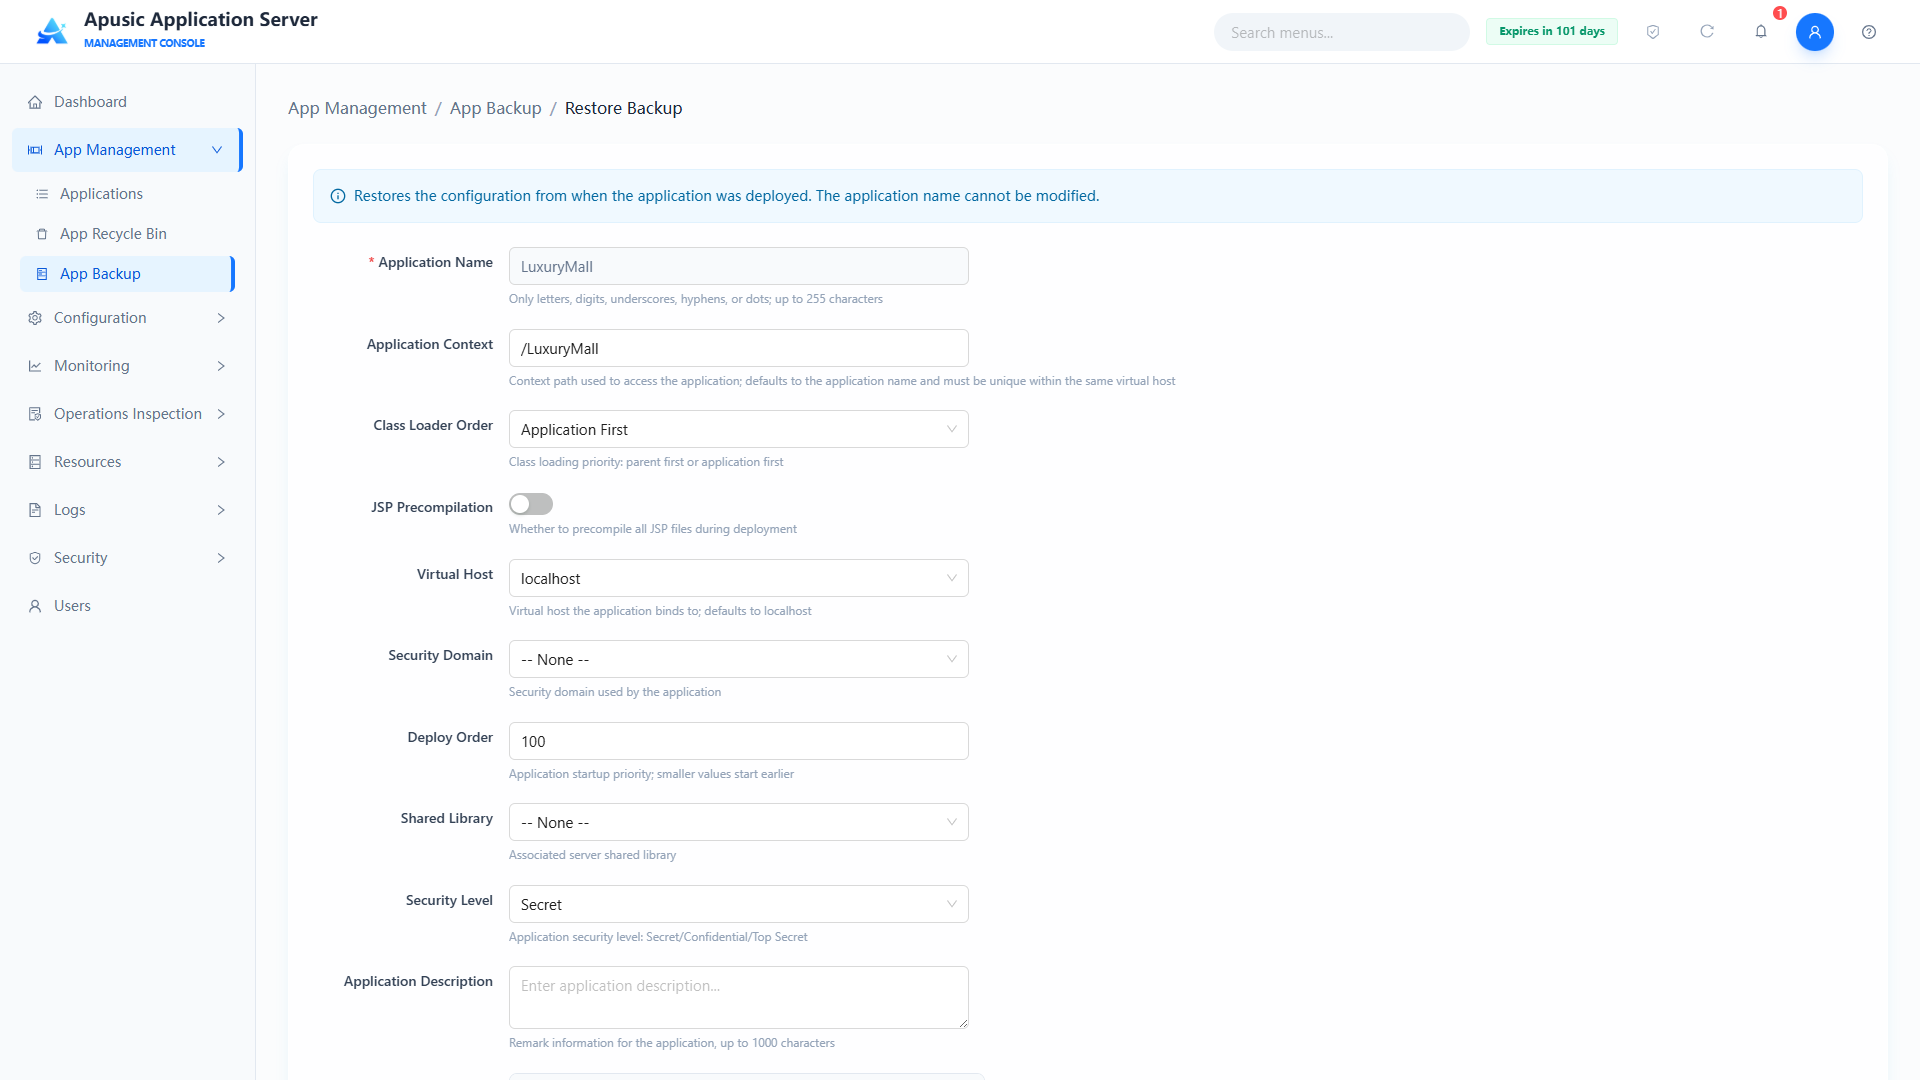Open the user profile avatar

(x=1814, y=32)
